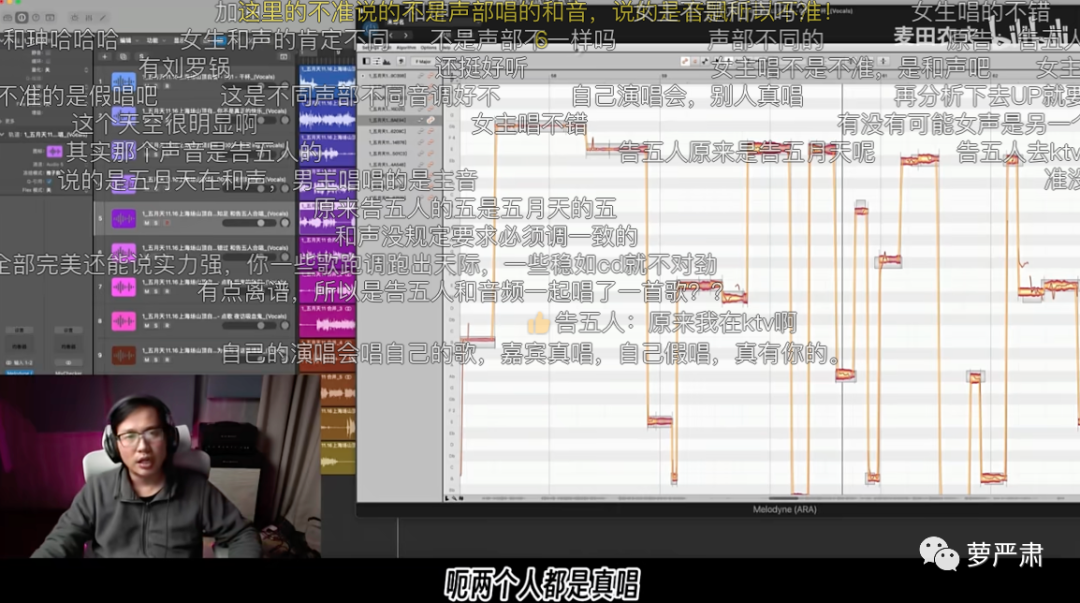Image resolution: width=1080 pixels, height=603 pixels.
Task: Open the Editors pencil icon in Logic
Action: pos(102,17)
